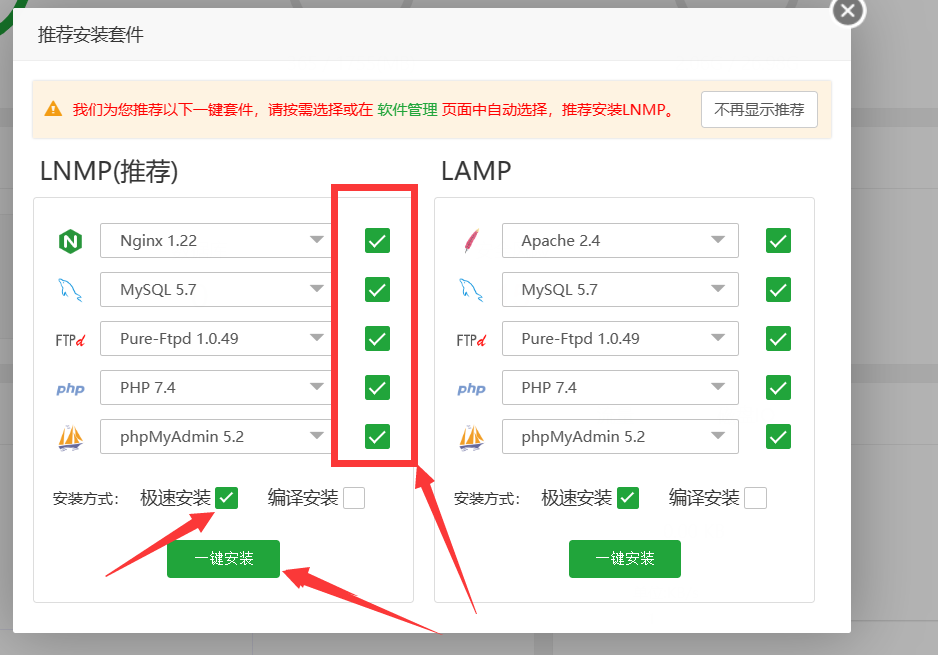This screenshot has width=938, height=655.
Task: Click the php logo in LNMP panel
Action: point(71,389)
